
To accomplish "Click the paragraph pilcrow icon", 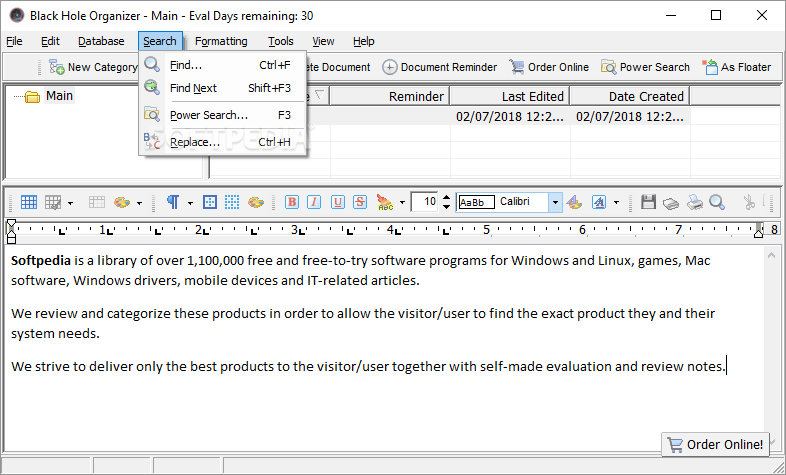I will tap(173, 202).
